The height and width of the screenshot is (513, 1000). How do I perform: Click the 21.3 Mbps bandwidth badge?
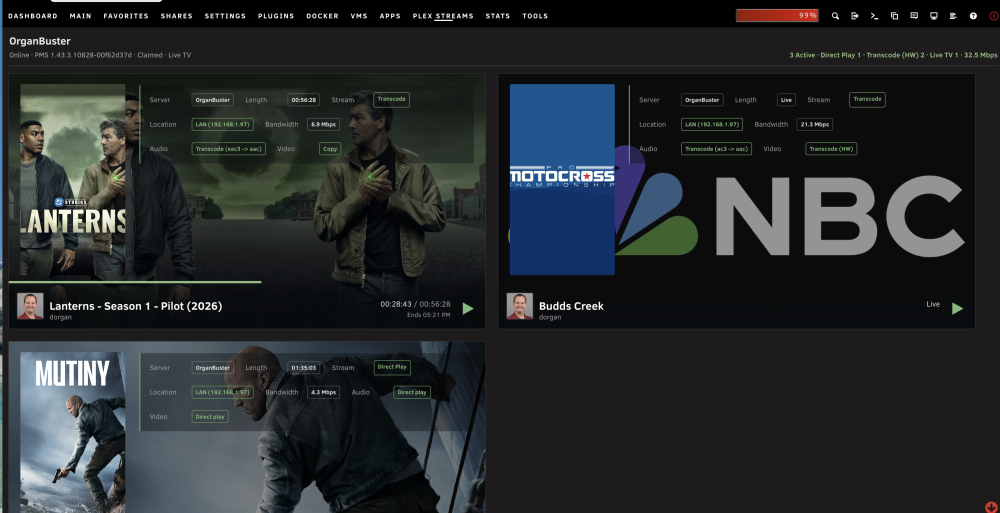coord(814,124)
